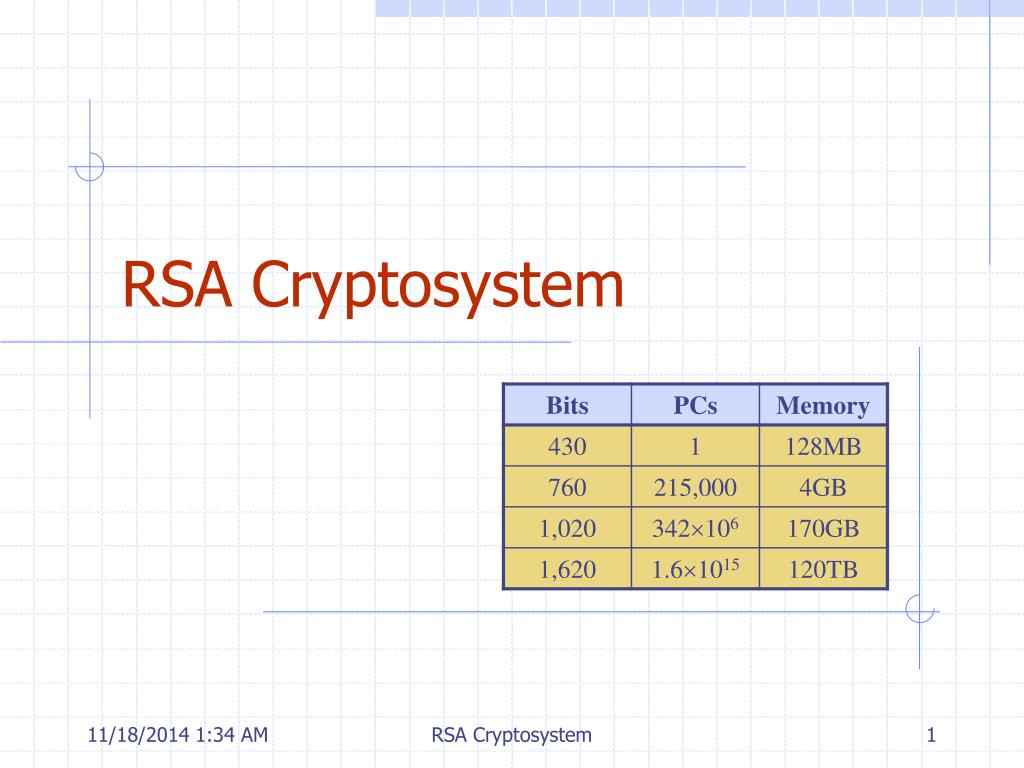This screenshot has height=768, width=1024.
Task: Click the slide number 1 in footer
Action: [931, 735]
